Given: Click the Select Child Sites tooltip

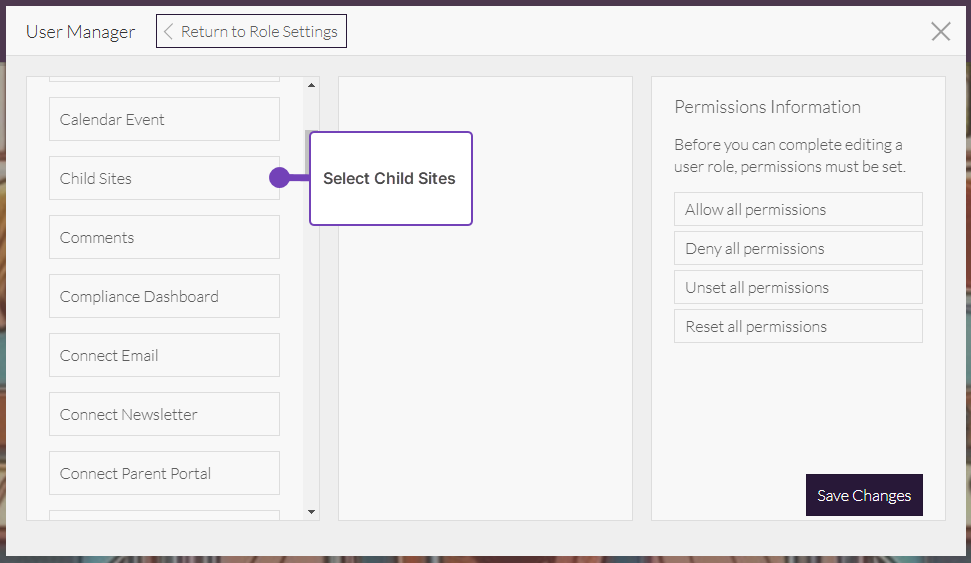Looking at the screenshot, I should (x=390, y=178).
